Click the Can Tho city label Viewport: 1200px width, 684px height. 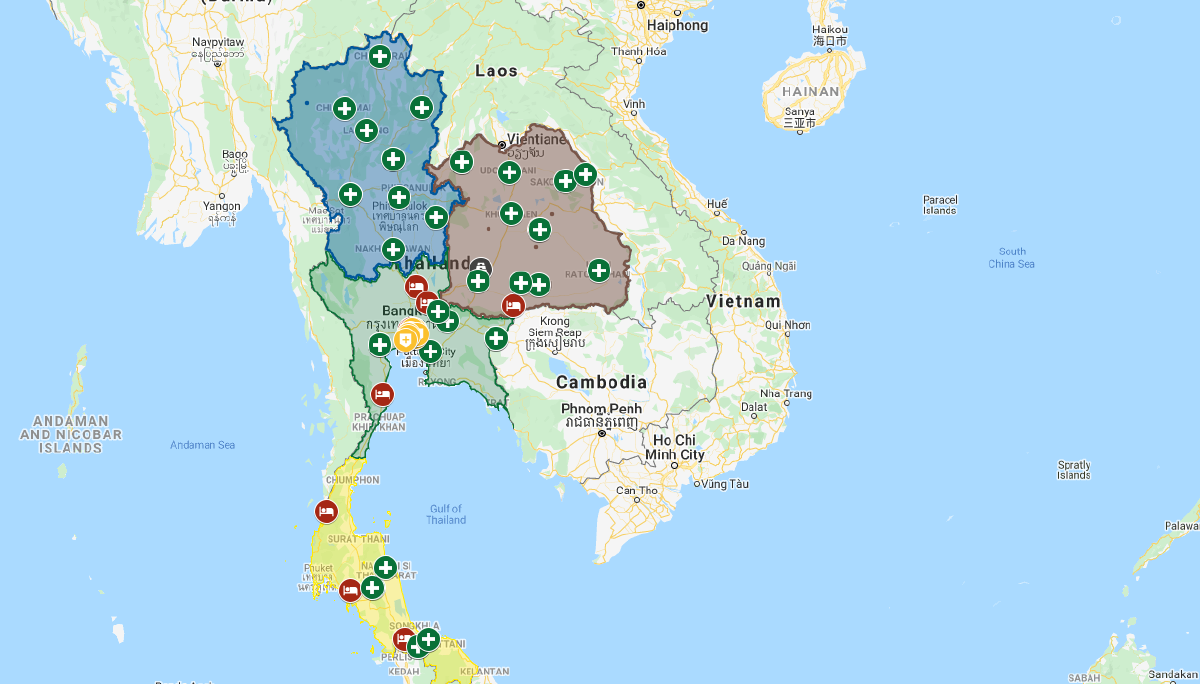(x=638, y=490)
